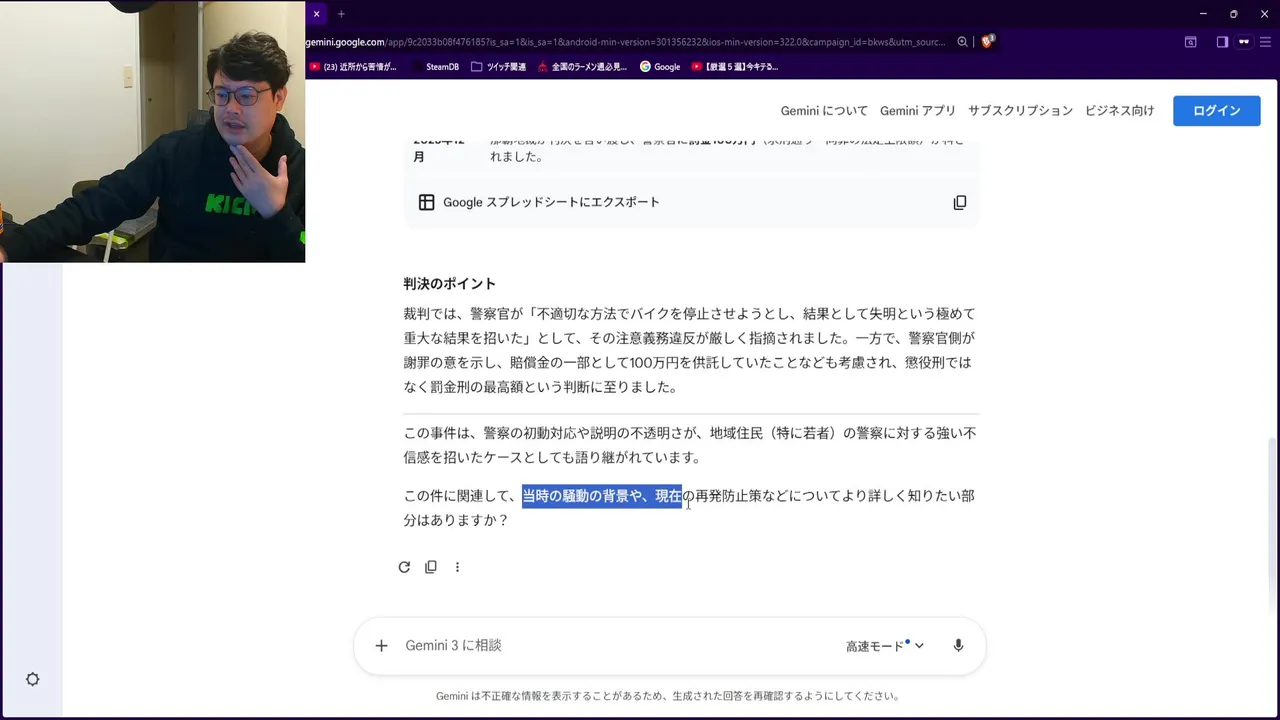Click the 判決のポイント heading
This screenshot has width=1280, height=720.
click(449, 284)
